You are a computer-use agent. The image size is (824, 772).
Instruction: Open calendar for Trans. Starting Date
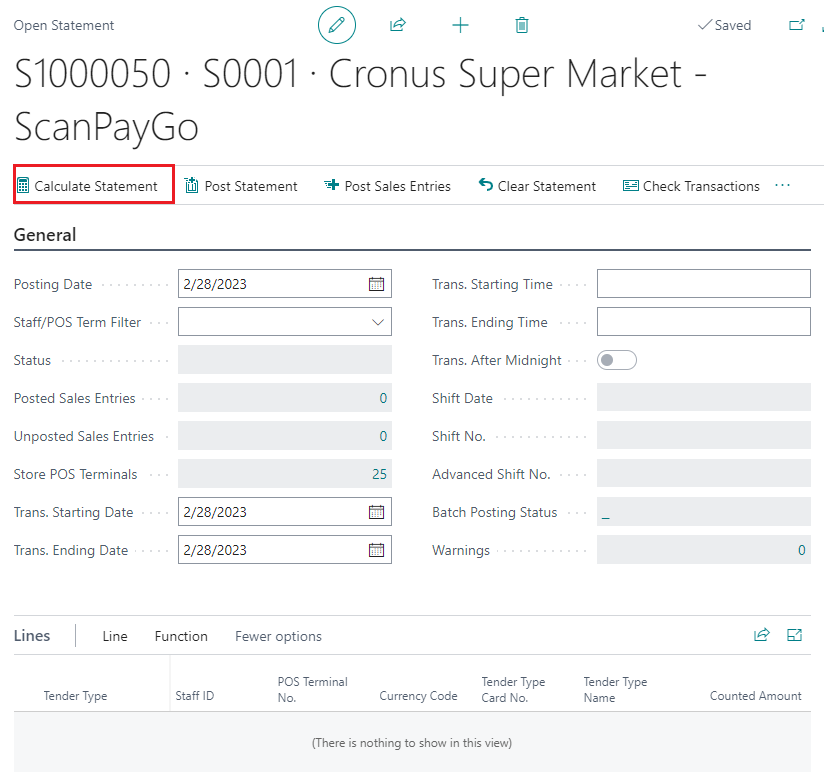point(376,512)
